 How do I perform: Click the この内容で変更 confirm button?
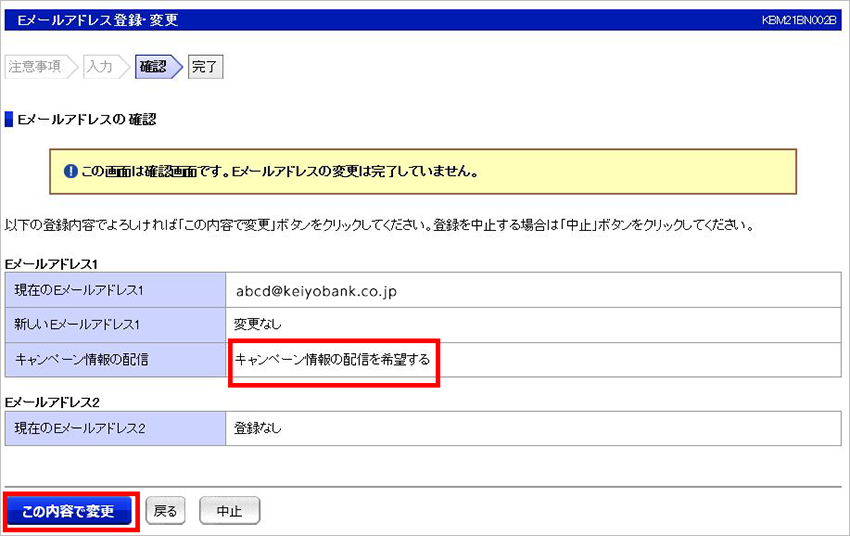pos(69,511)
